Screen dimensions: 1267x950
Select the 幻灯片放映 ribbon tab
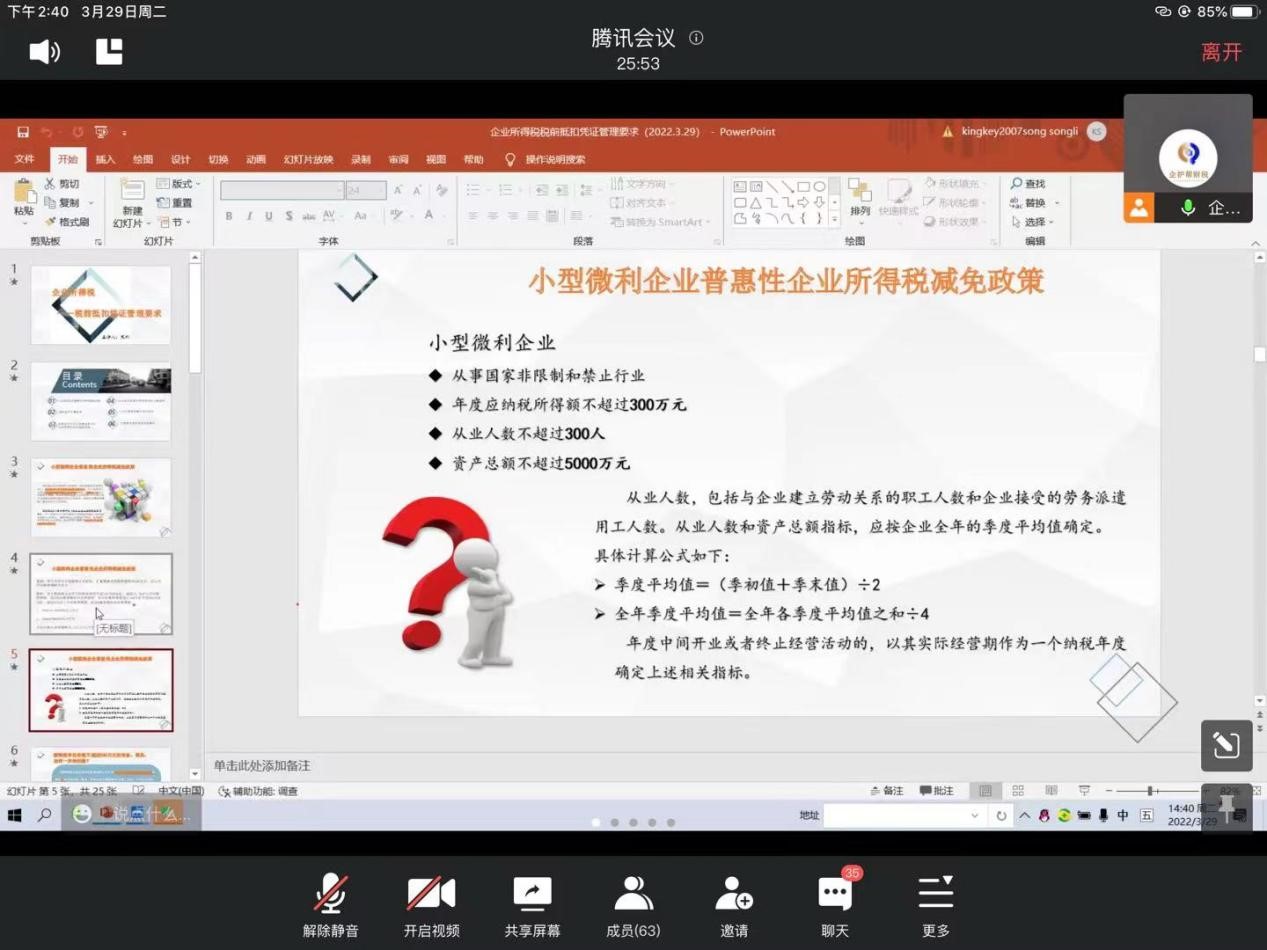click(308, 159)
